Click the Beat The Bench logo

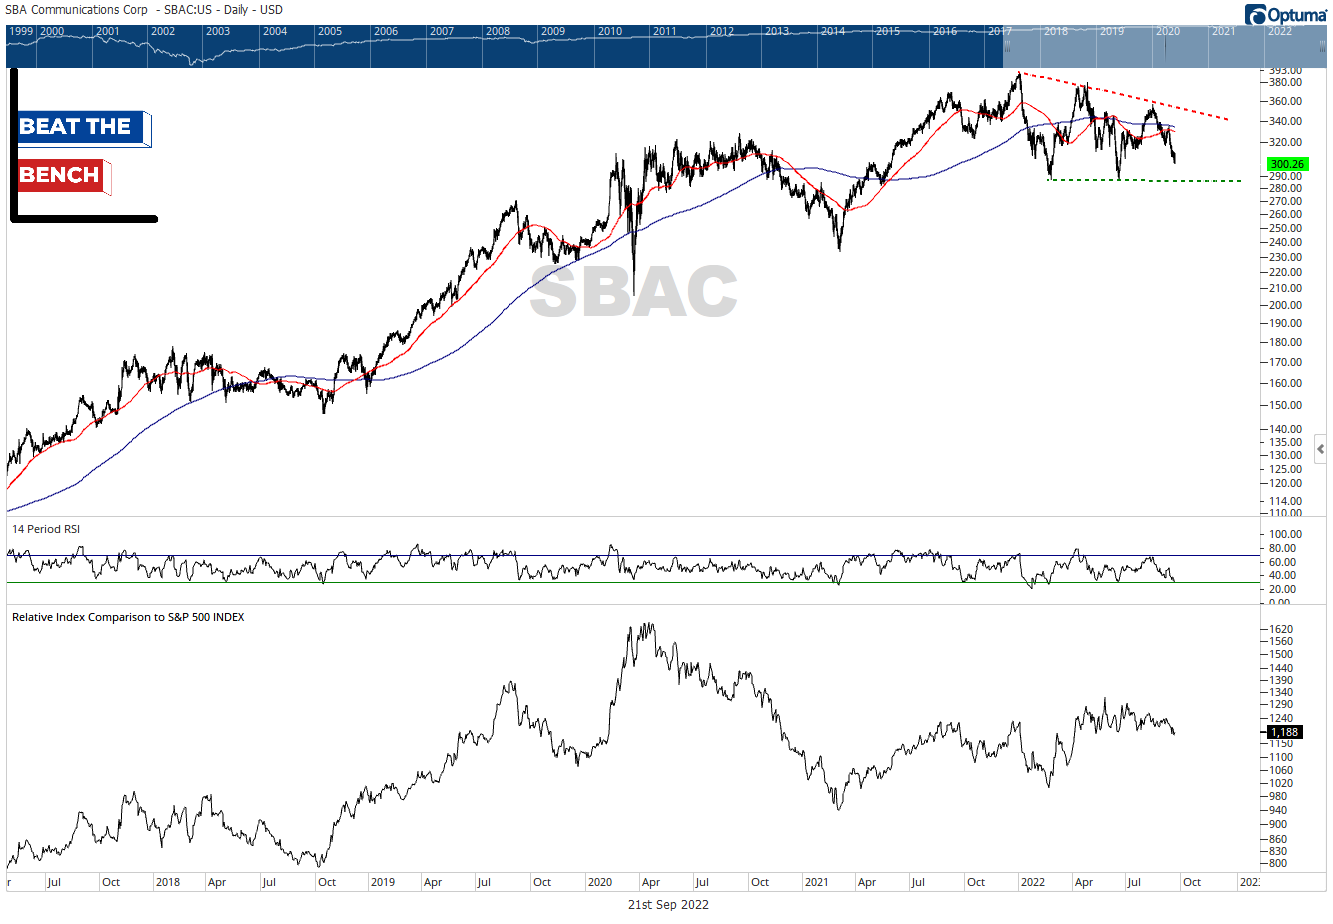(83, 145)
